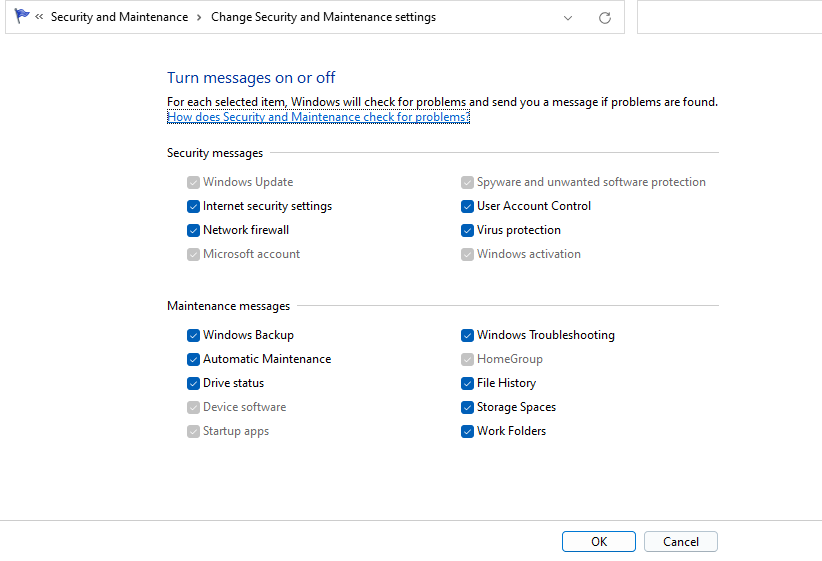Viewport: 822px width, 561px height.
Task: Click in the search box
Action: pos(728,18)
